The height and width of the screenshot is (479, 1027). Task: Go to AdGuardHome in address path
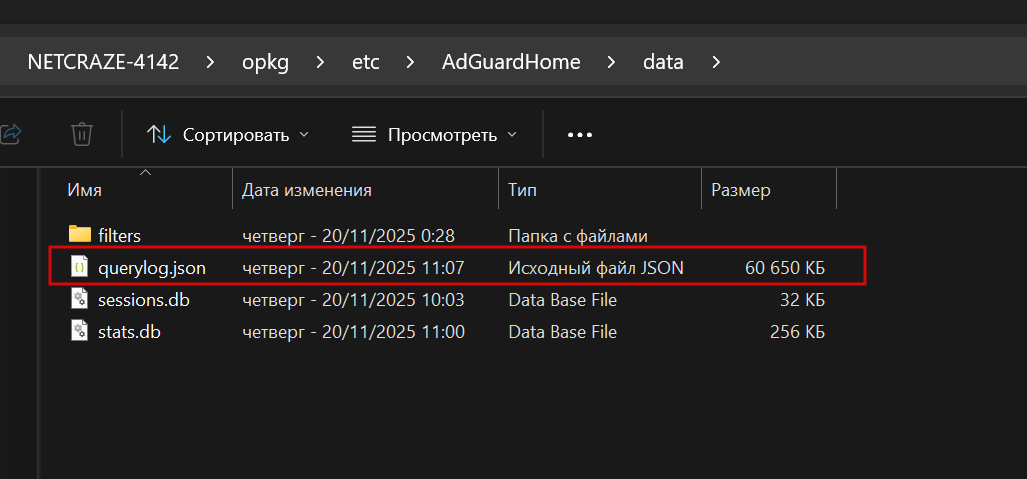[x=511, y=62]
